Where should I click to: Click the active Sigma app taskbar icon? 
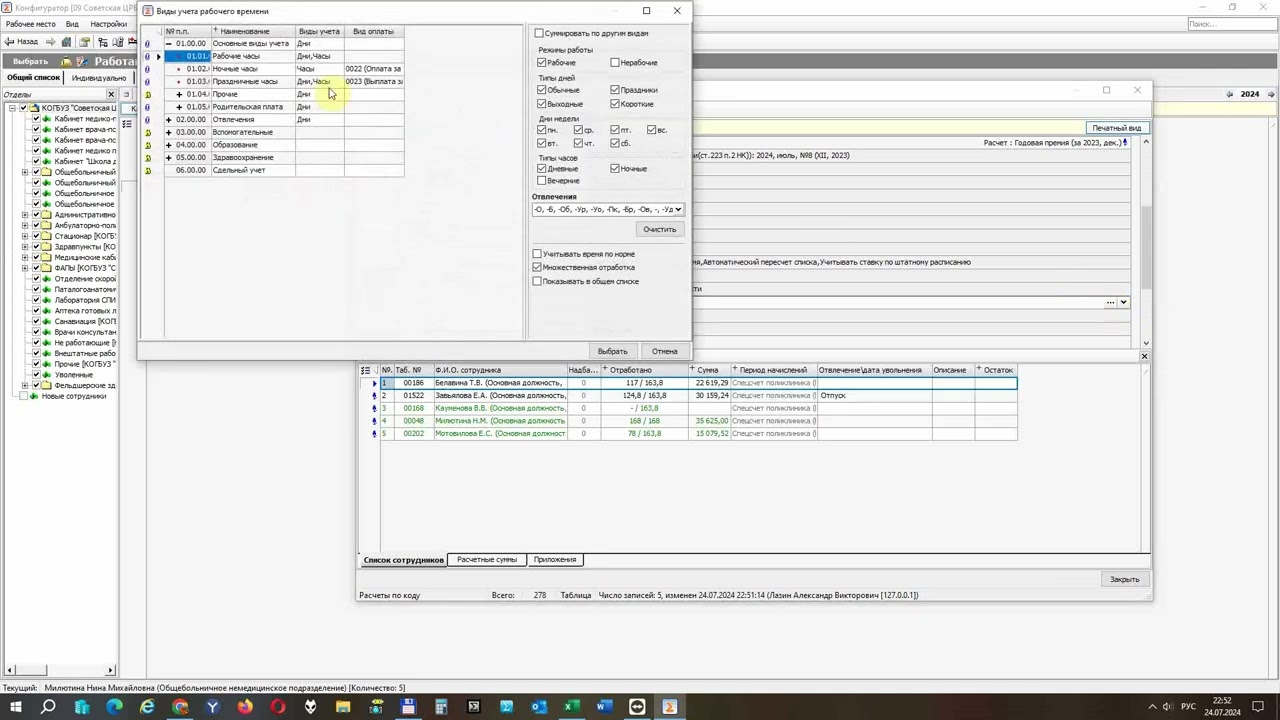[x=670, y=707]
